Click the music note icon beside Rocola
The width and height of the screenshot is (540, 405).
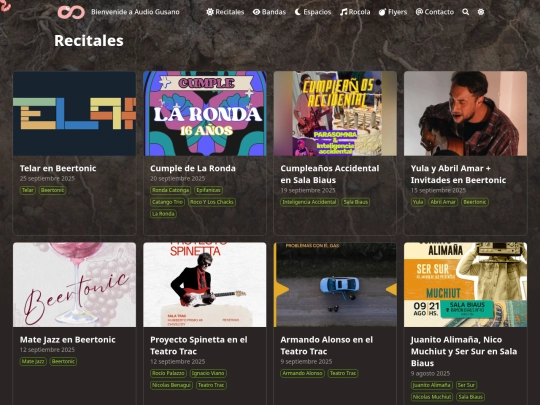343,12
